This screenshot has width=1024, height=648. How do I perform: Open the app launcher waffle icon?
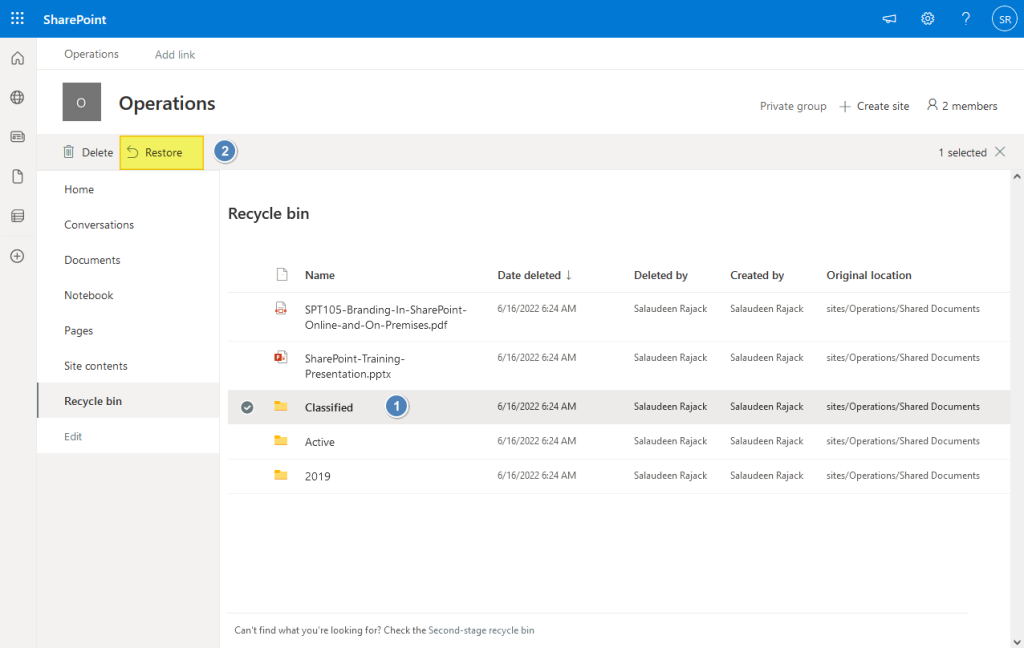pos(18,18)
